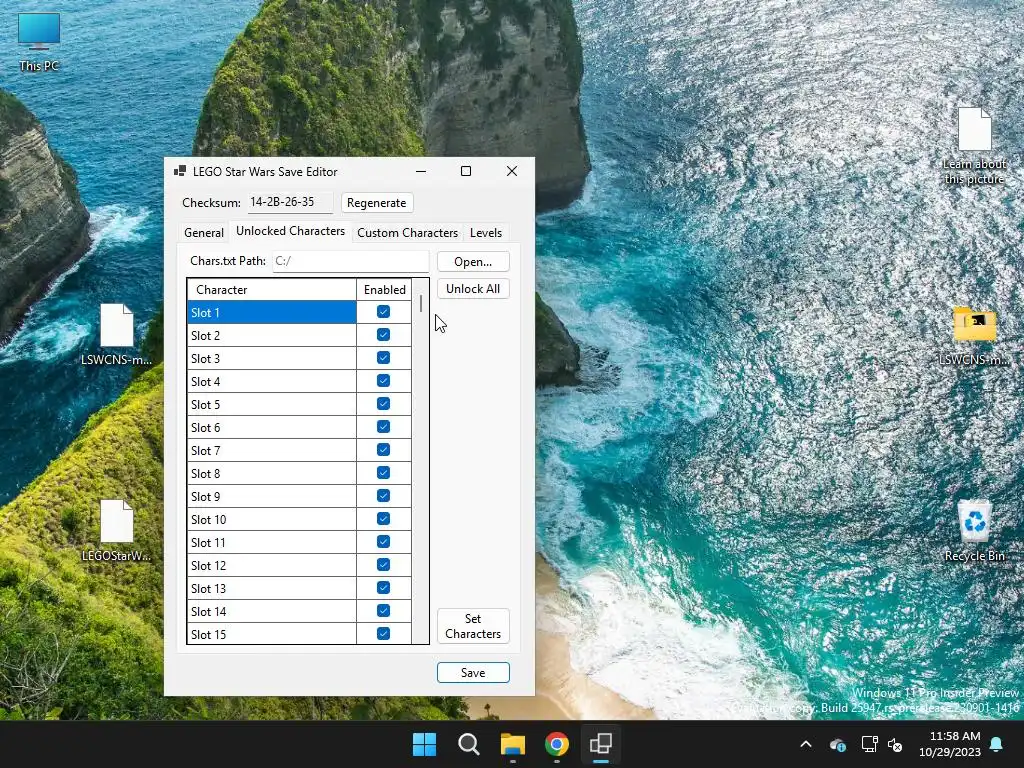Select the Slot 5 row

click(x=272, y=404)
